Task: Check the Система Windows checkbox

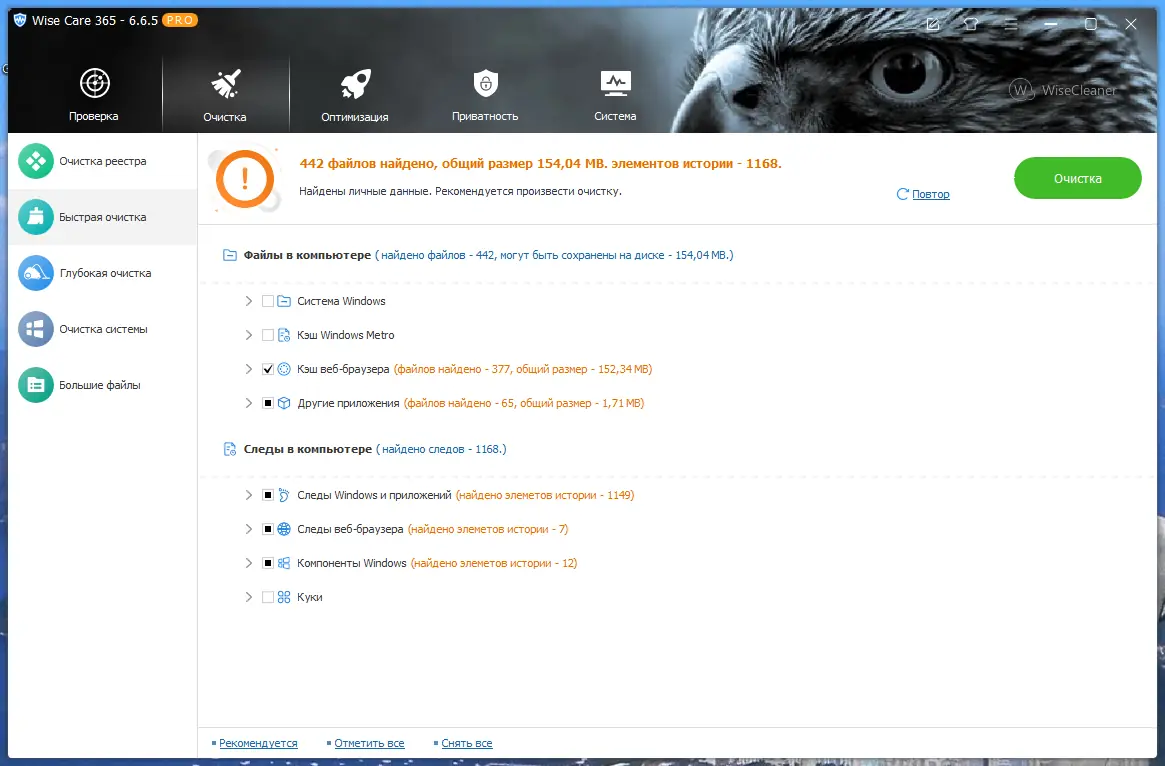Action: [x=268, y=301]
